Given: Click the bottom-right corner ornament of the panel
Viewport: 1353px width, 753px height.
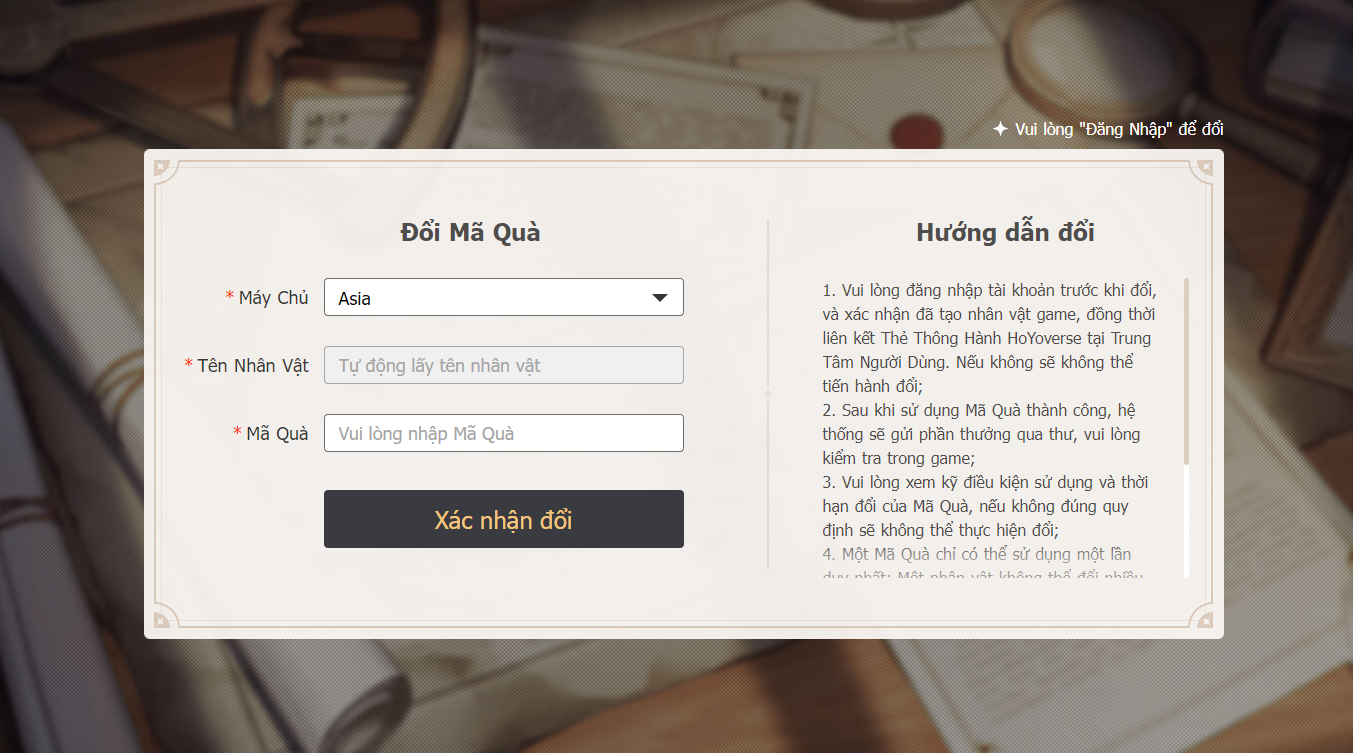Looking at the screenshot, I should coord(1204,619).
